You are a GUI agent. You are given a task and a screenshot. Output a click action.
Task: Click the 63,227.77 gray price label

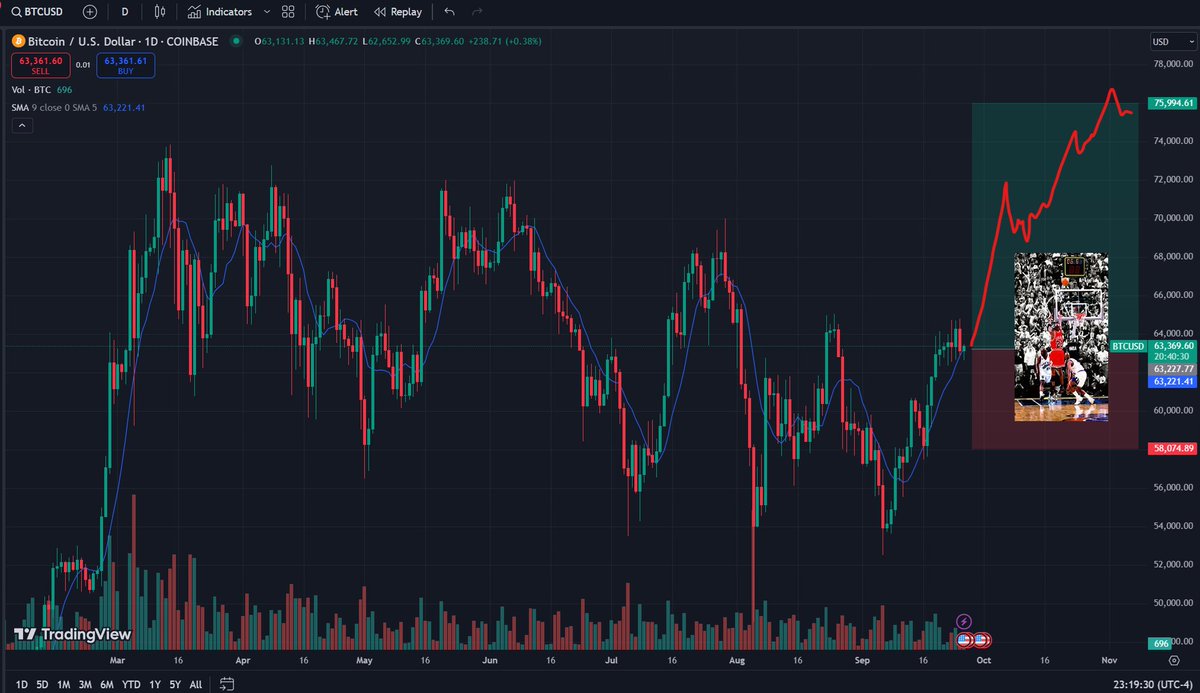(x=1174, y=369)
